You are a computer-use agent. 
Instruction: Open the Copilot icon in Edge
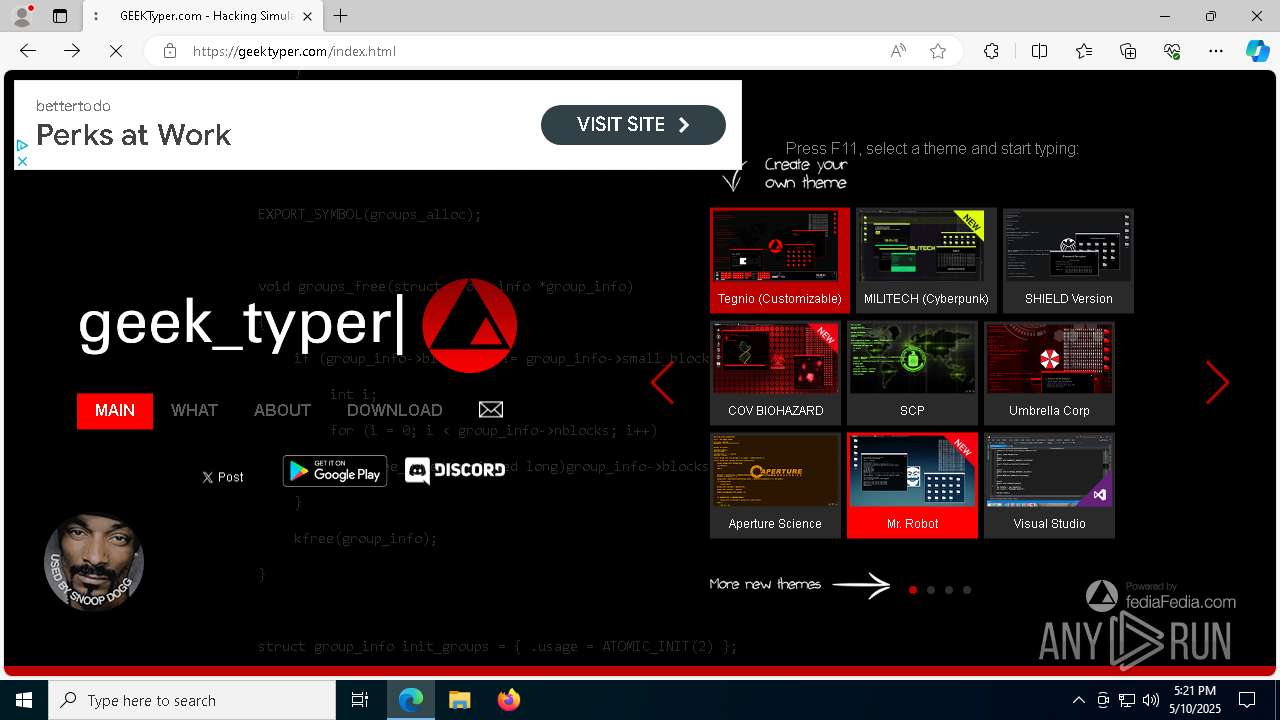(1257, 51)
